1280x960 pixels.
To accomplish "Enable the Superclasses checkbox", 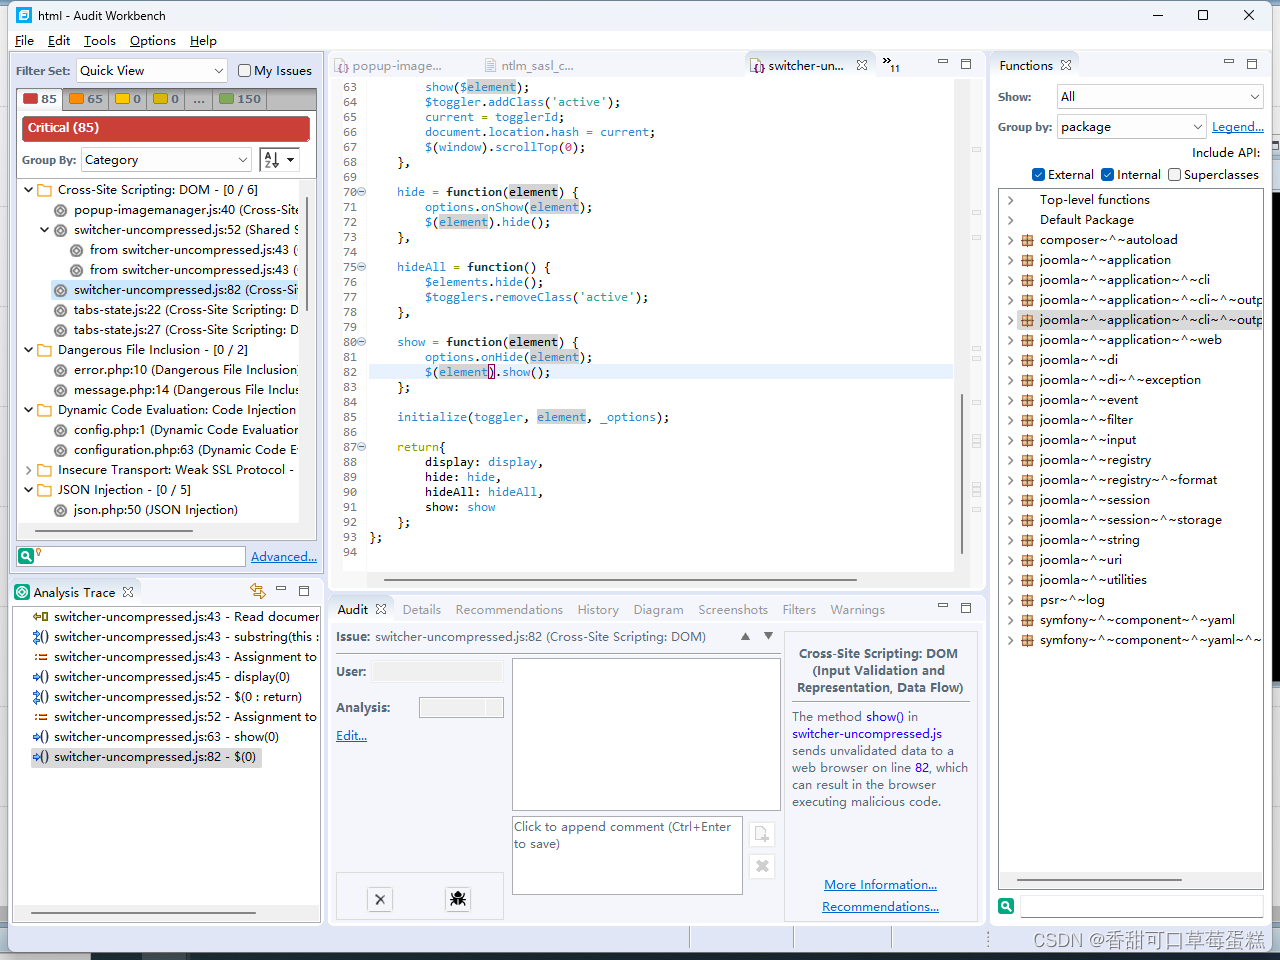I will (x=1174, y=174).
